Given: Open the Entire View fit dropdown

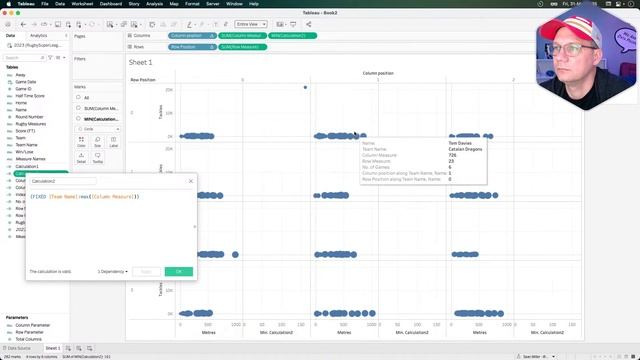Looking at the screenshot, I should tap(251, 24).
